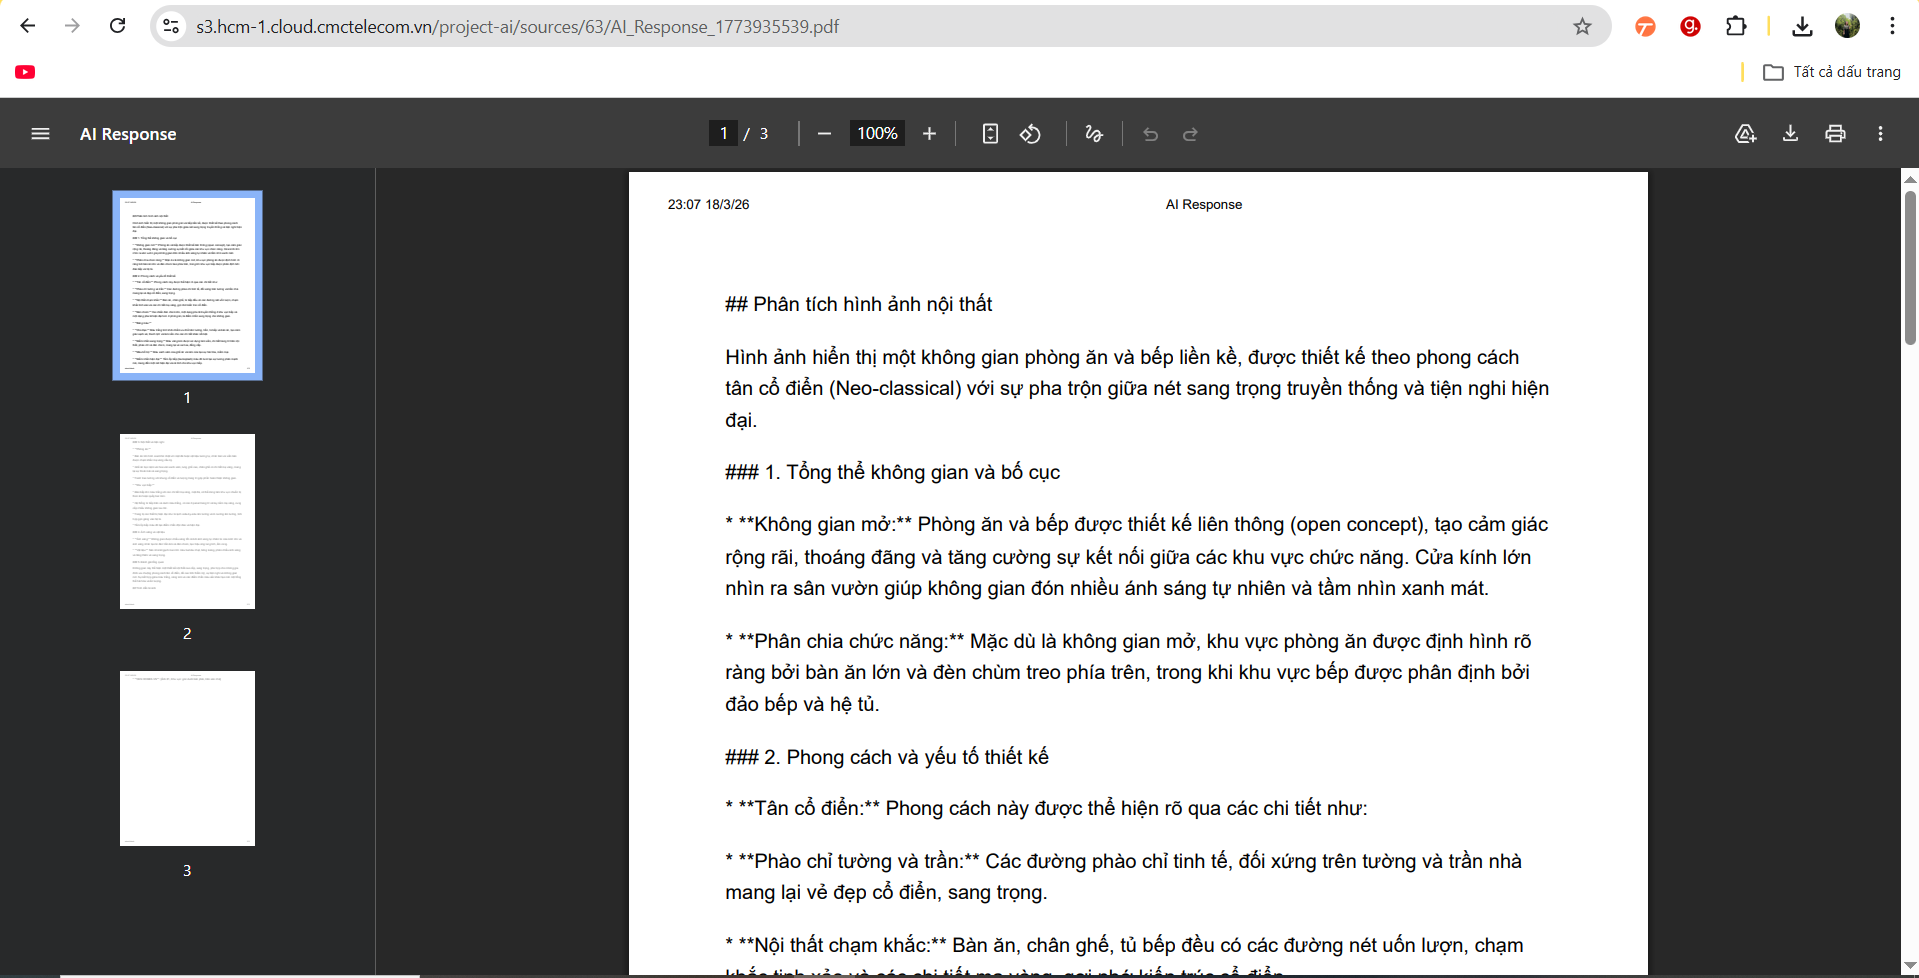Click the undo arrow in PDF toolbar
The image size is (1919, 978).
pos(1150,134)
